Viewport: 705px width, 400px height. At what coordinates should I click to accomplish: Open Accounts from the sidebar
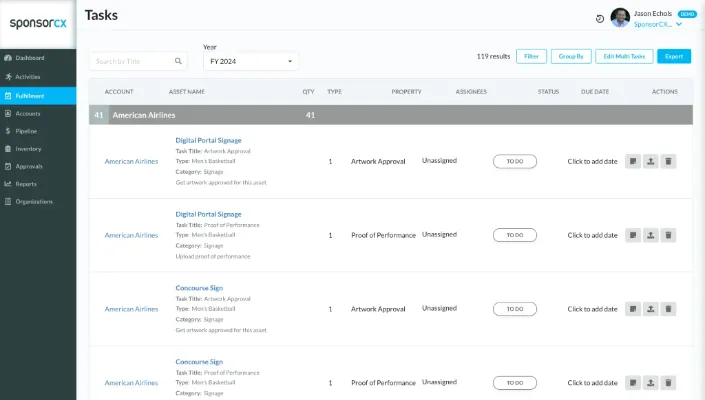[x=38, y=114]
